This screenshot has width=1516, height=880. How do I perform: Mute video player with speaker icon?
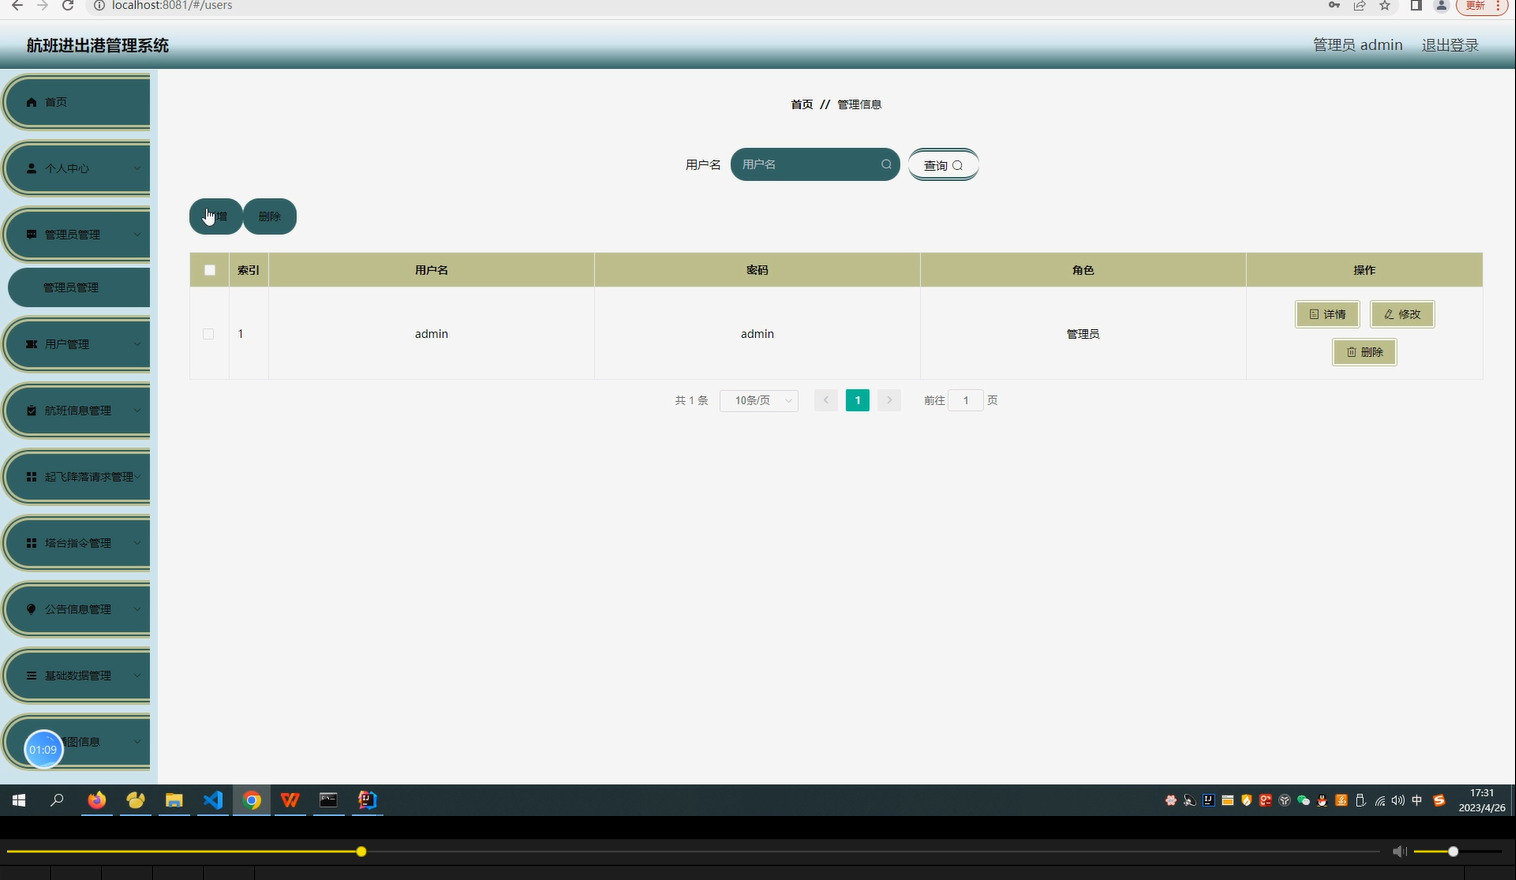pyautogui.click(x=1400, y=851)
